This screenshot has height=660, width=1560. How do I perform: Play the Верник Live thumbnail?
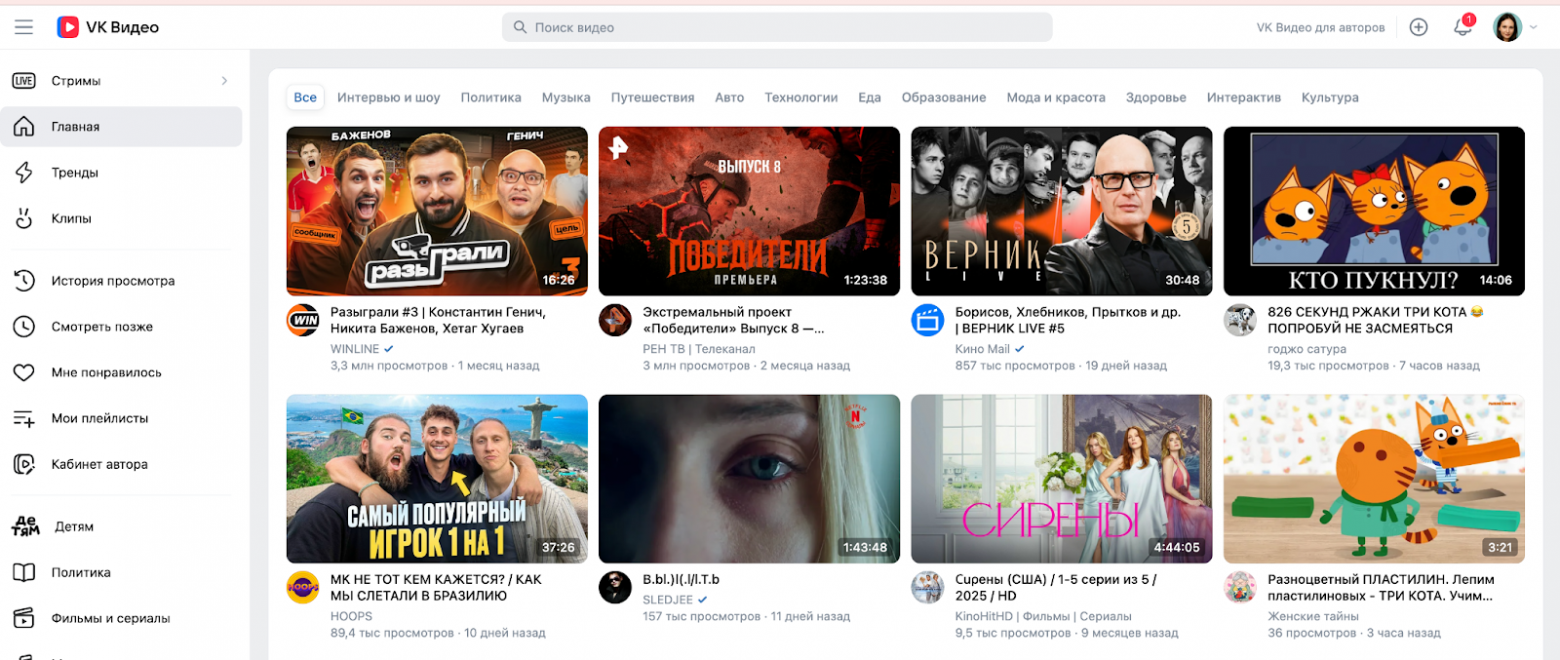pos(1061,211)
